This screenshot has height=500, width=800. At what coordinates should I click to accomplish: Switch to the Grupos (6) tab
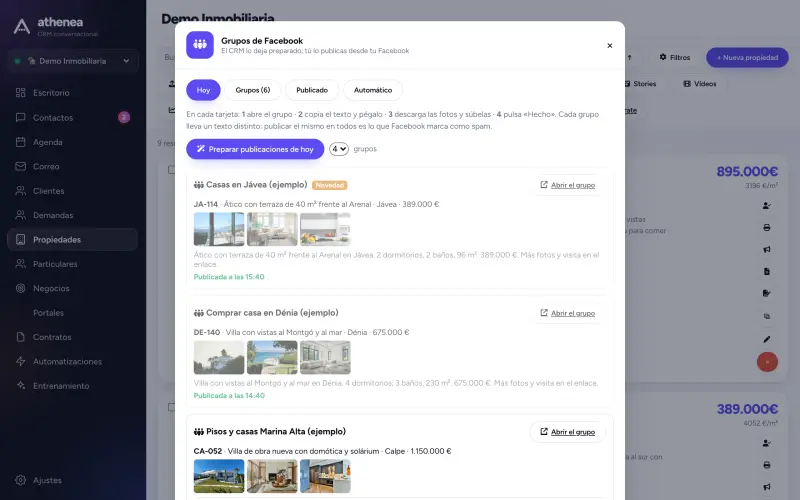click(x=253, y=90)
